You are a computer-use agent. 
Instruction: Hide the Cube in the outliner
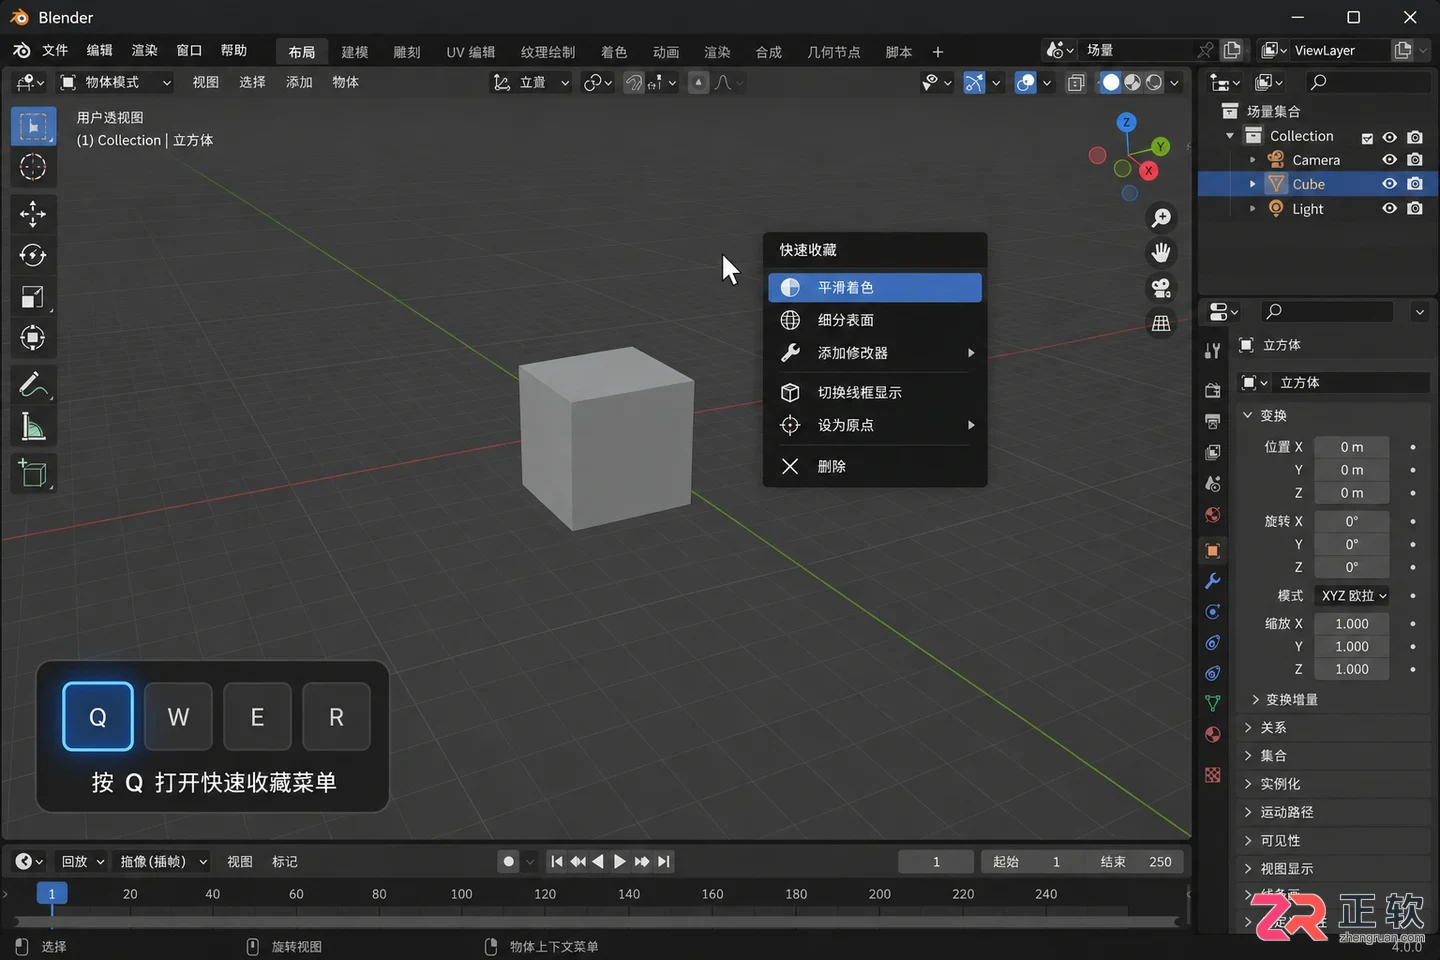[1390, 184]
